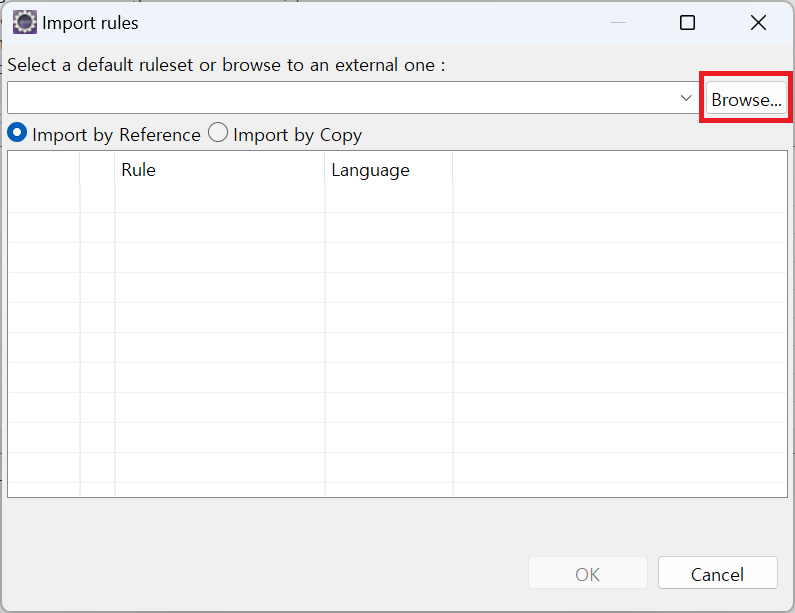Click the first empty cell under Language
Viewport: 795px width, 613px height.
click(388, 198)
